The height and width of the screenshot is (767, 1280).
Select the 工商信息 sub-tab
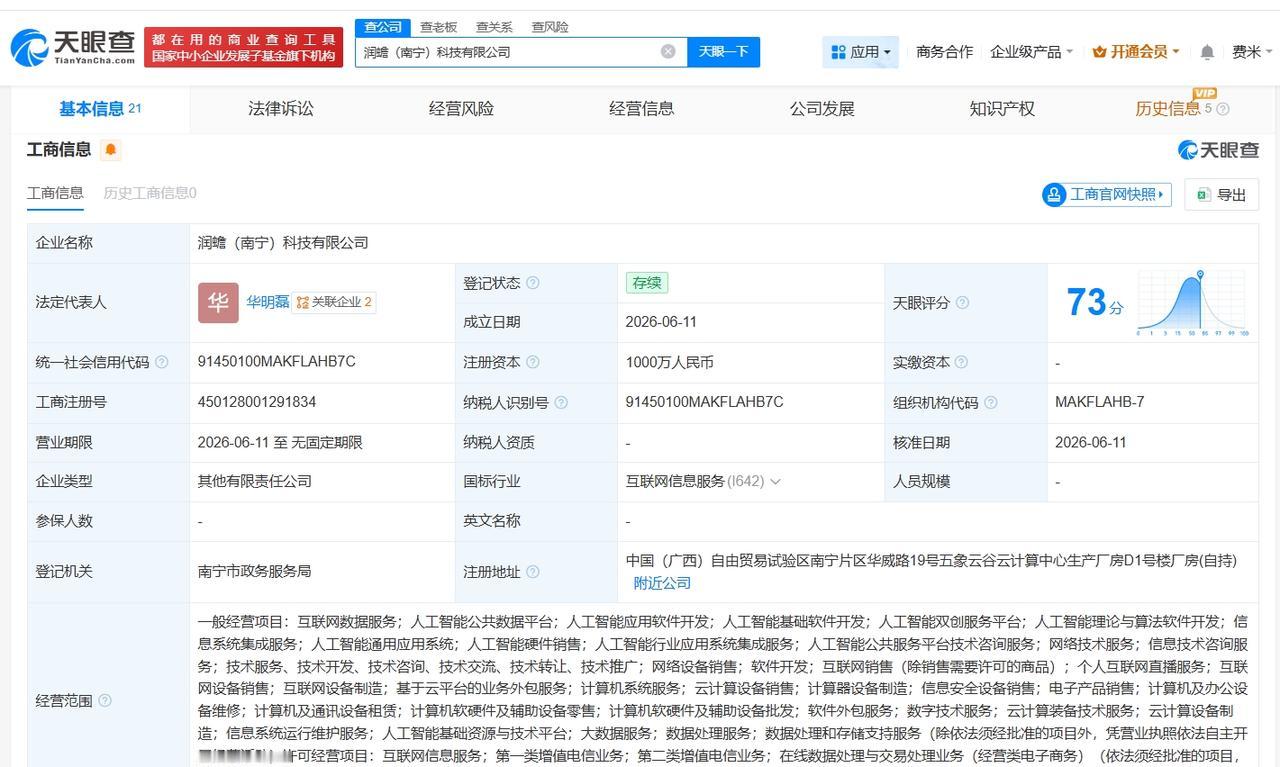click(x=55, y=193)
